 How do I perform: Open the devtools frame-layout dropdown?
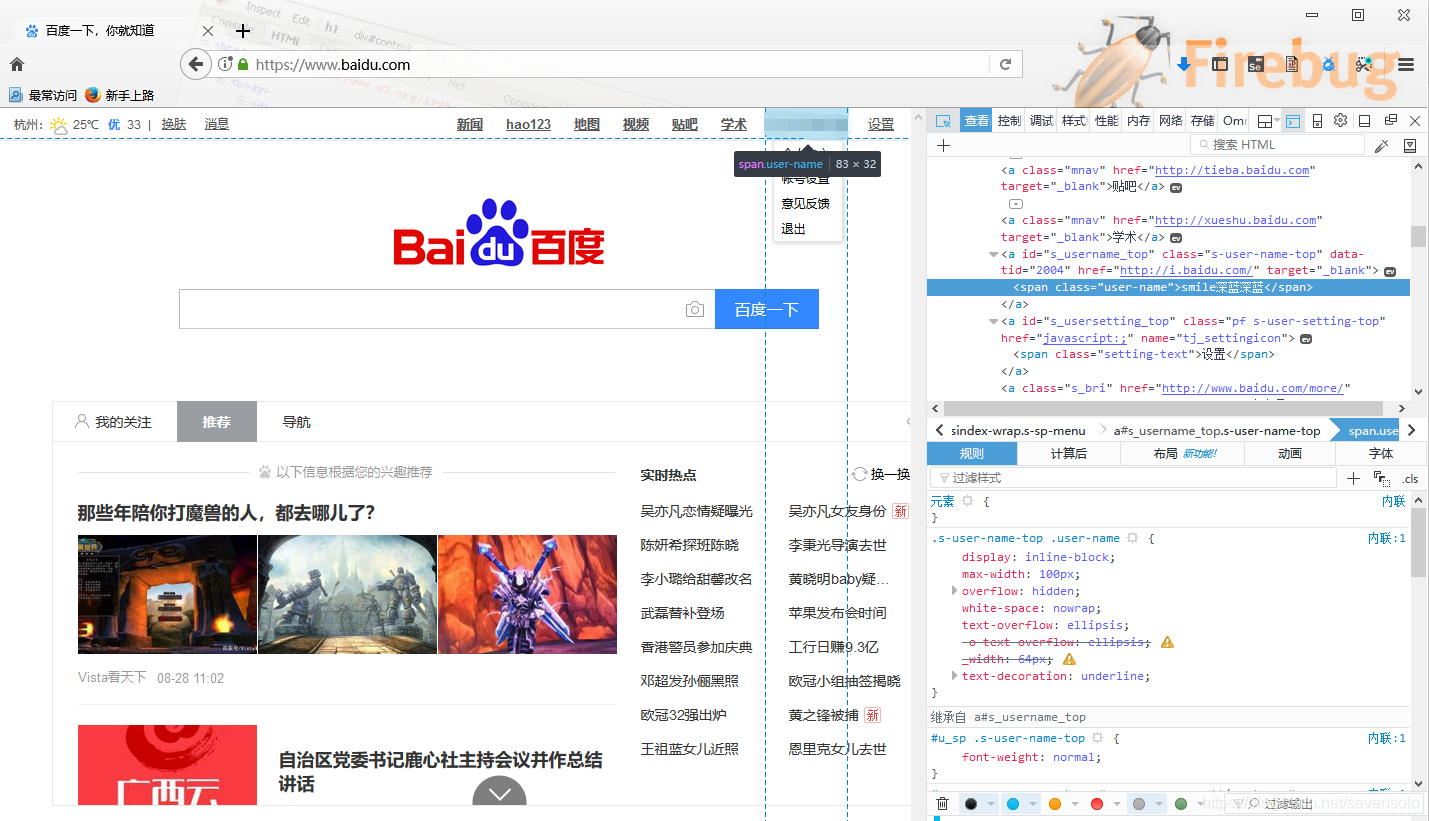[1268, 121]
